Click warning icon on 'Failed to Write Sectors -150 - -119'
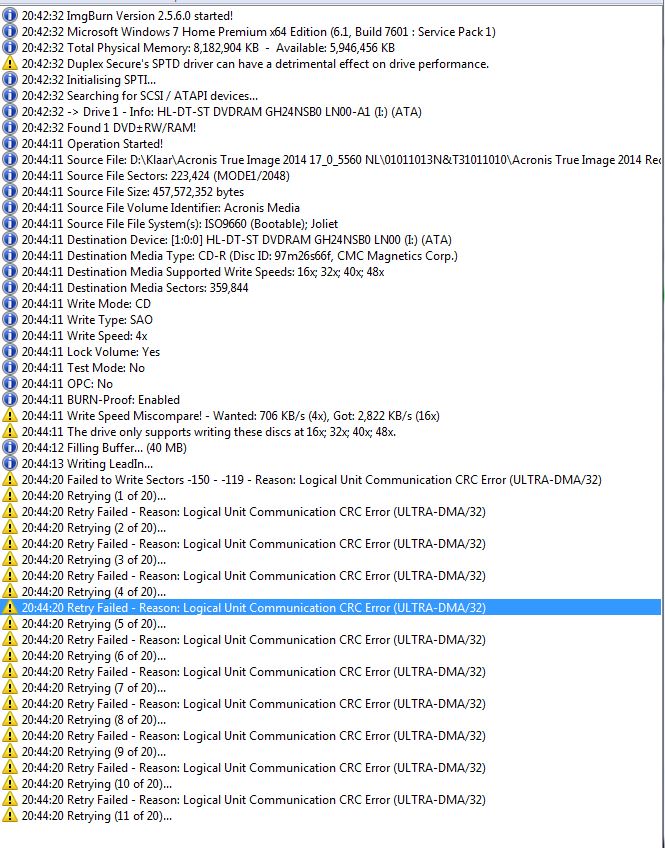665x848 pixels. click(x=10, y=480)
